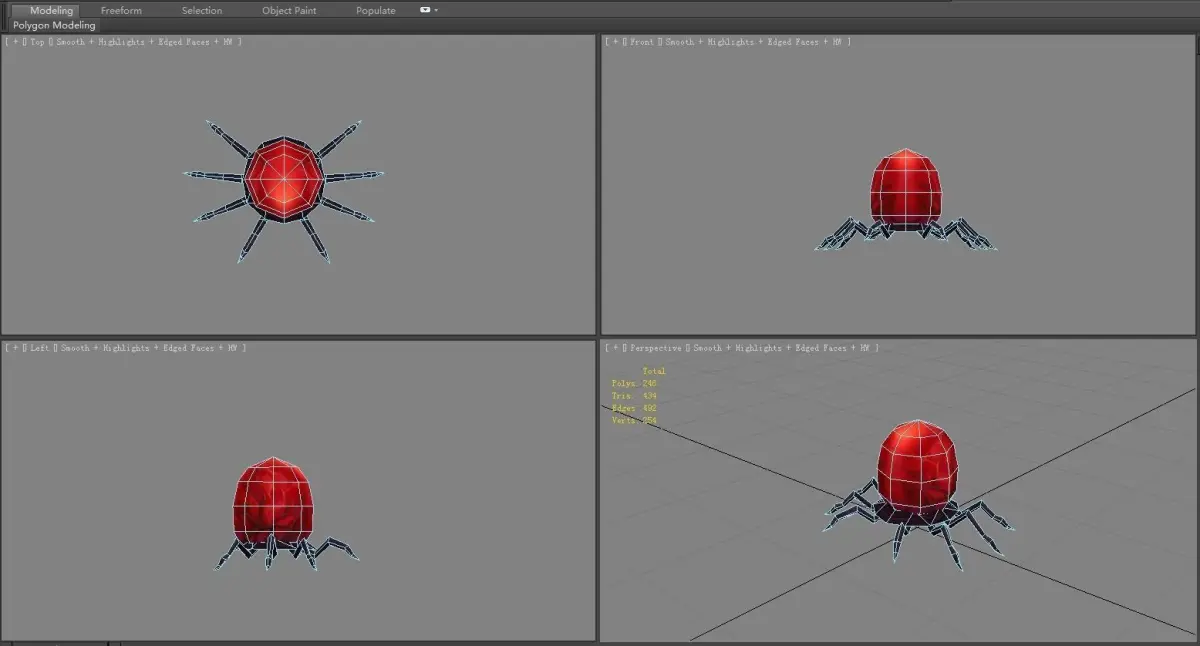Click the Polys count statistic
The height and width of the screenshot is (646, 1200).
coord(634,383)
